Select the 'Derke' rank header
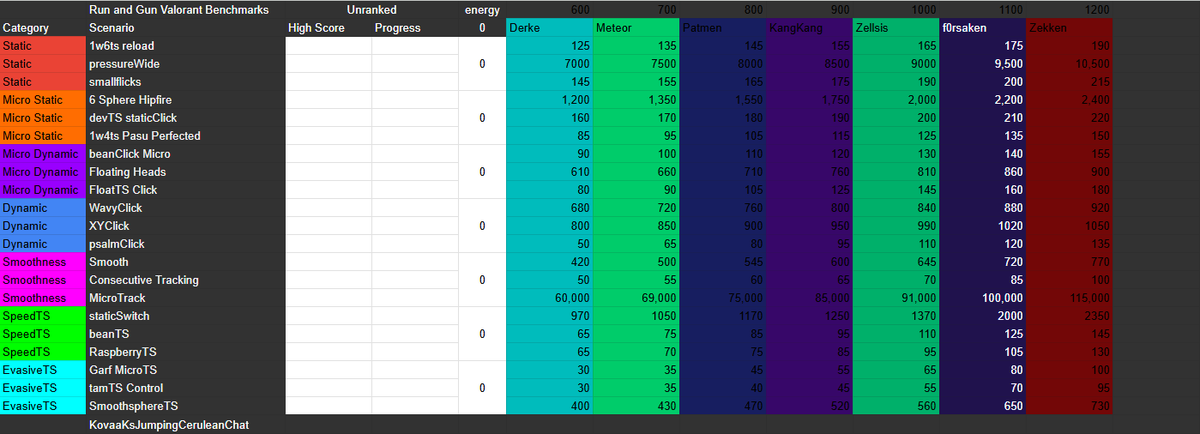The image size is (1200, 434). (549, 27)
